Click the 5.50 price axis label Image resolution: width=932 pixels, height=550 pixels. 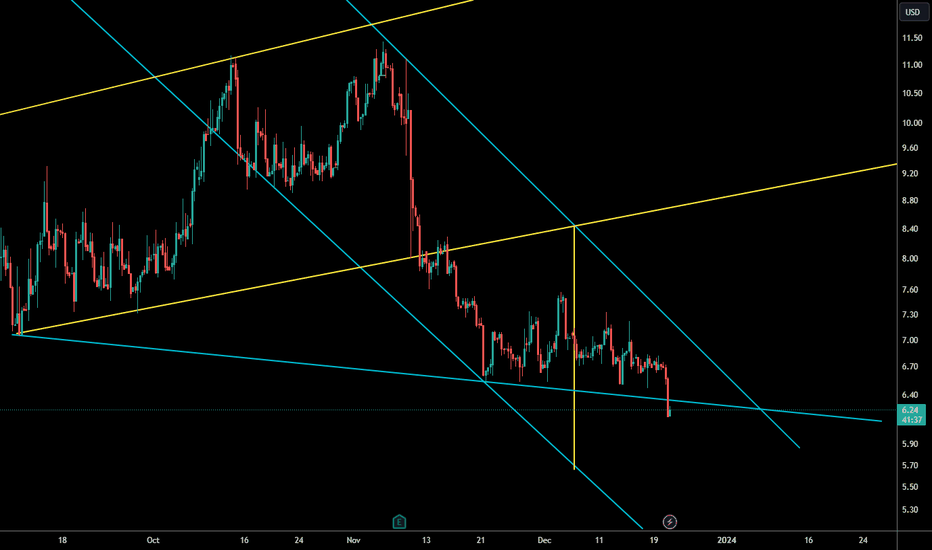coord(910,487)
